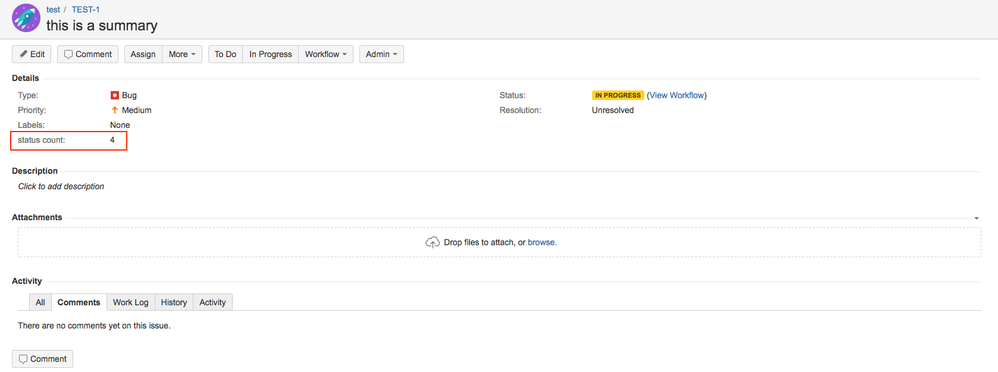Screen dimensions: 998x372
Task: Click the pencil Edit button
Action: tap(32, 54)
